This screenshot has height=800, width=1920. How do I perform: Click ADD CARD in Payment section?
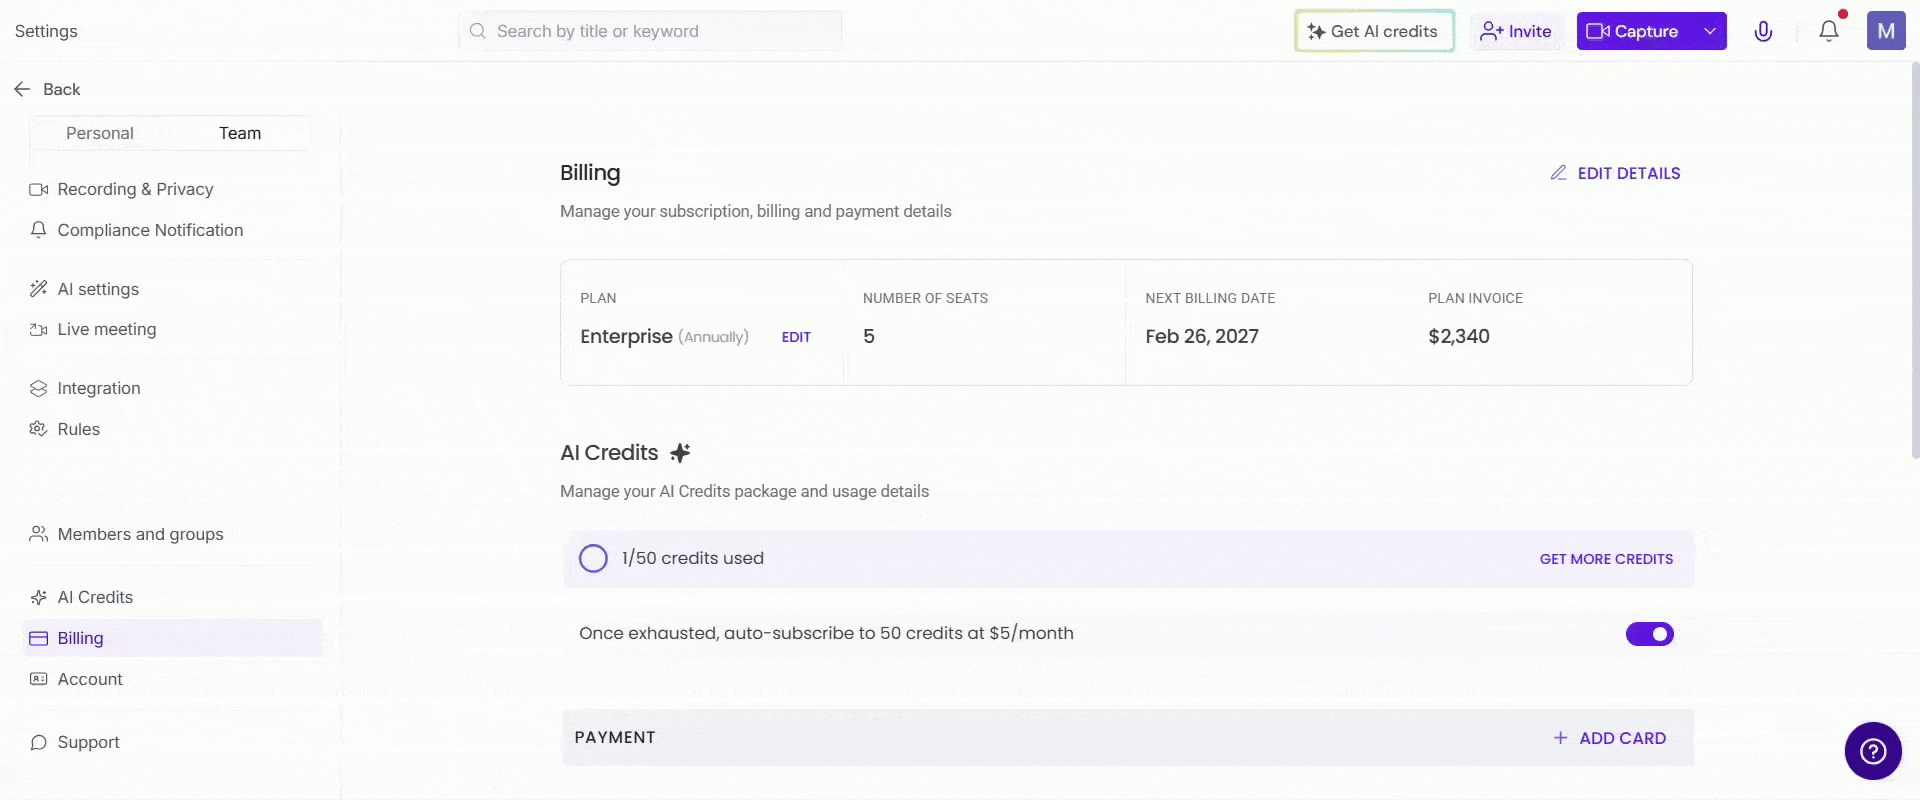coord(1609,738)
